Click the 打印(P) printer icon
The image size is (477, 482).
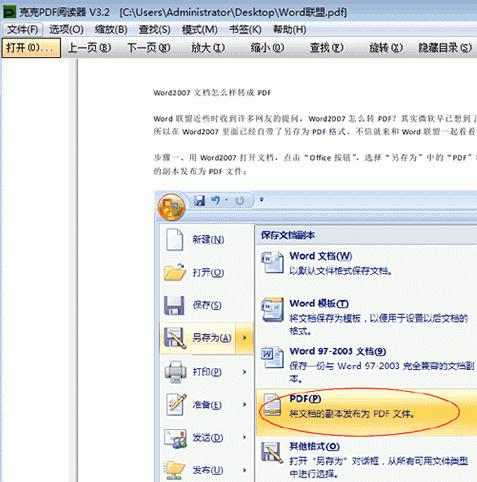tap(175, 371)
